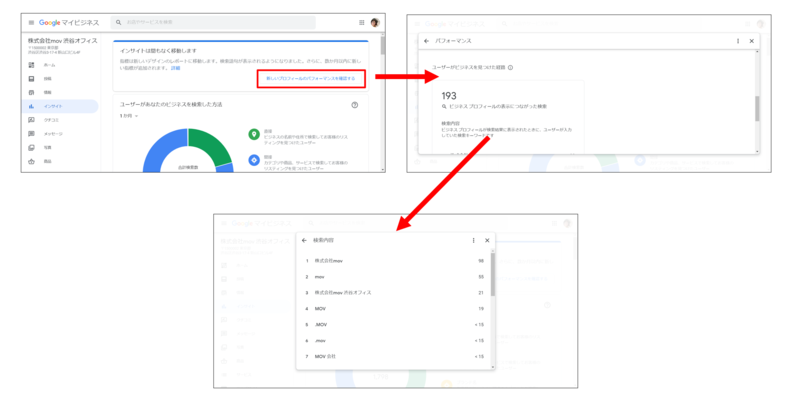Screen dimensions: 800x402
Task: Select rank 5 keyword .MOV
Action: coord(321,325)
